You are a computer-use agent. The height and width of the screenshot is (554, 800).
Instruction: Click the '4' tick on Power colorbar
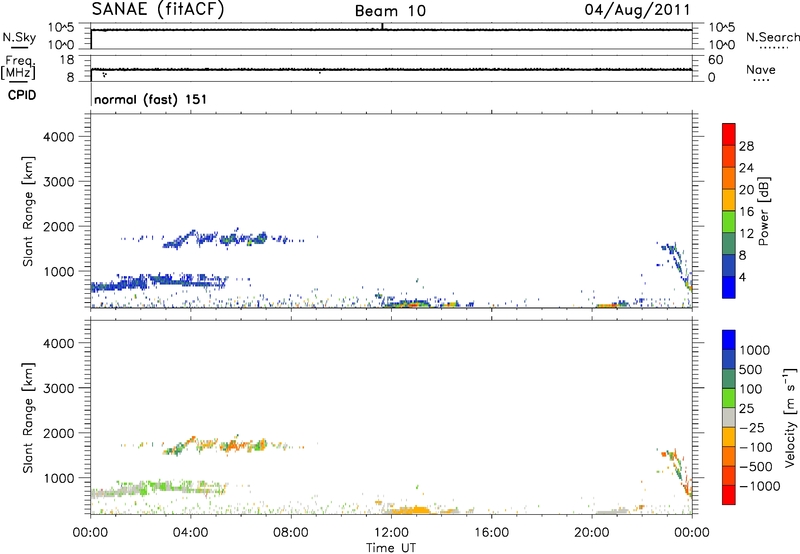(x=742, y=277)
